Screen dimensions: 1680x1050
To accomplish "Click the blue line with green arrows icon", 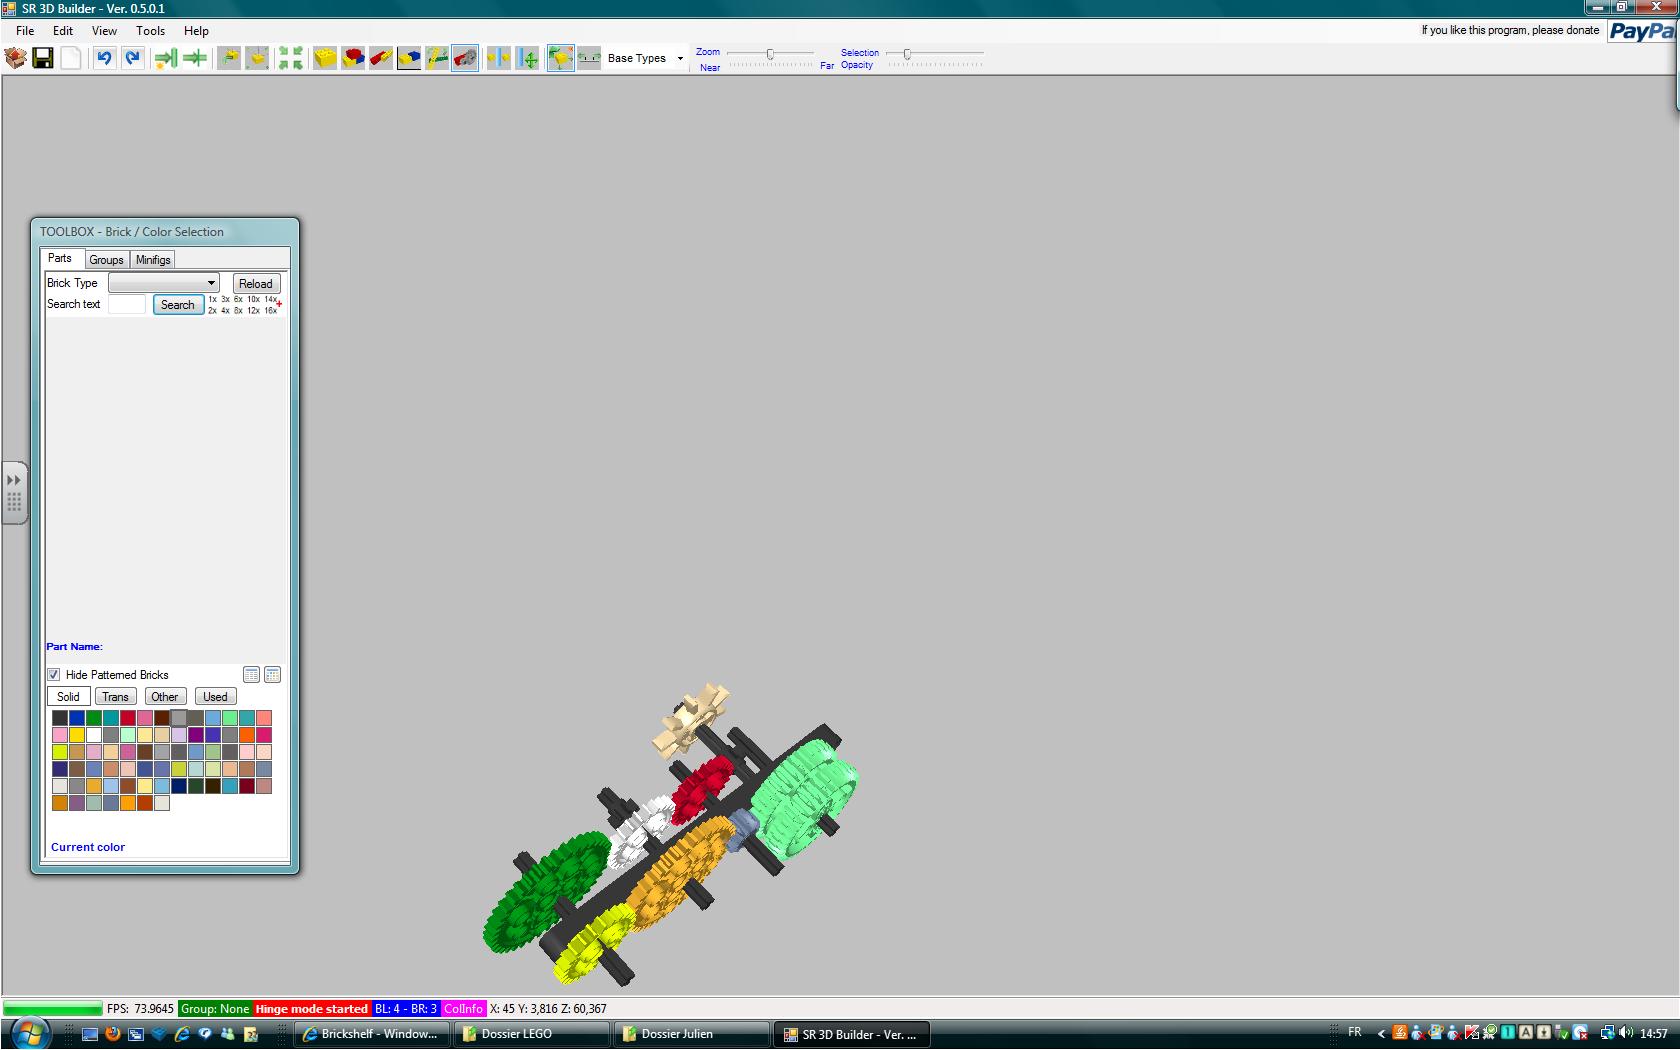I will (528, 58).
